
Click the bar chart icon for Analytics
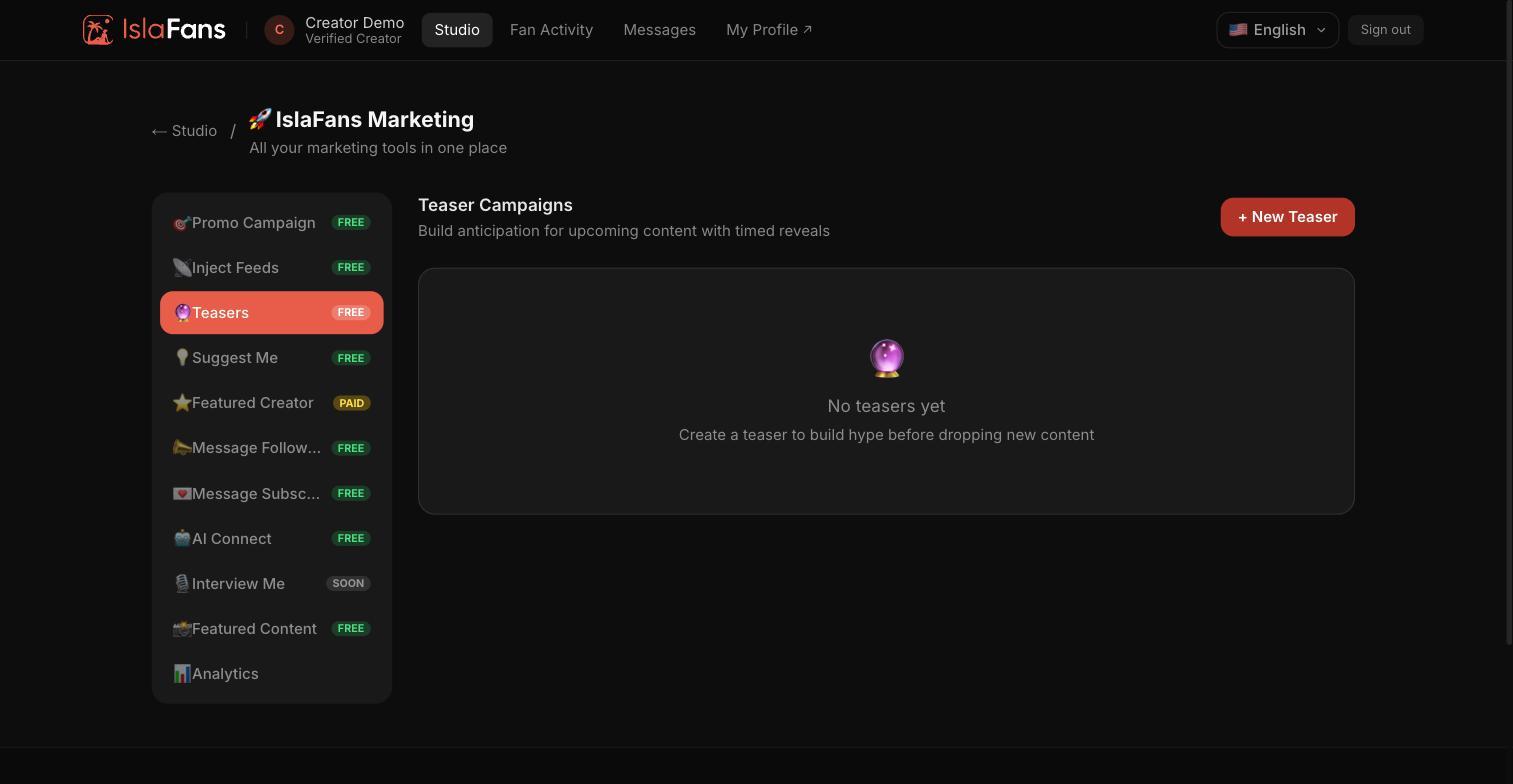point(182,674)
